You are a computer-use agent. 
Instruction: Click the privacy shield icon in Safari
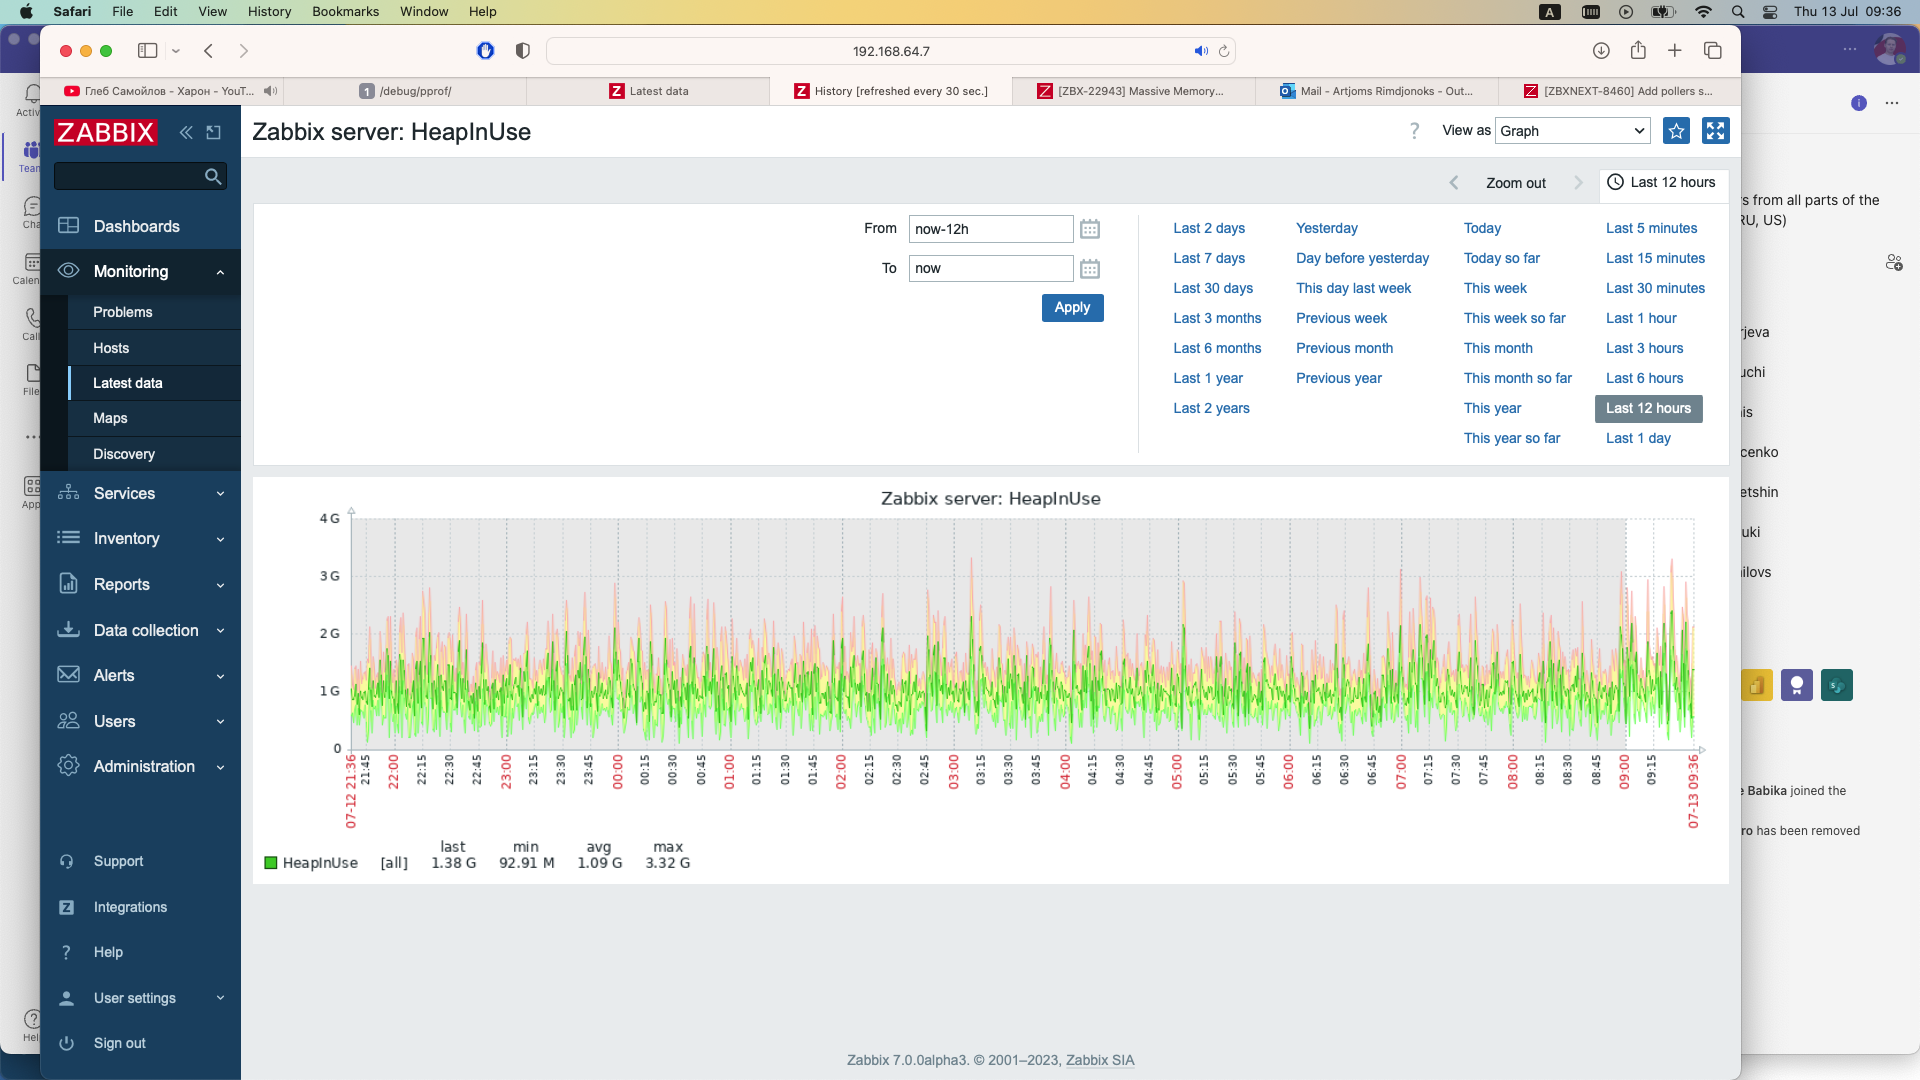click(523, 51)
